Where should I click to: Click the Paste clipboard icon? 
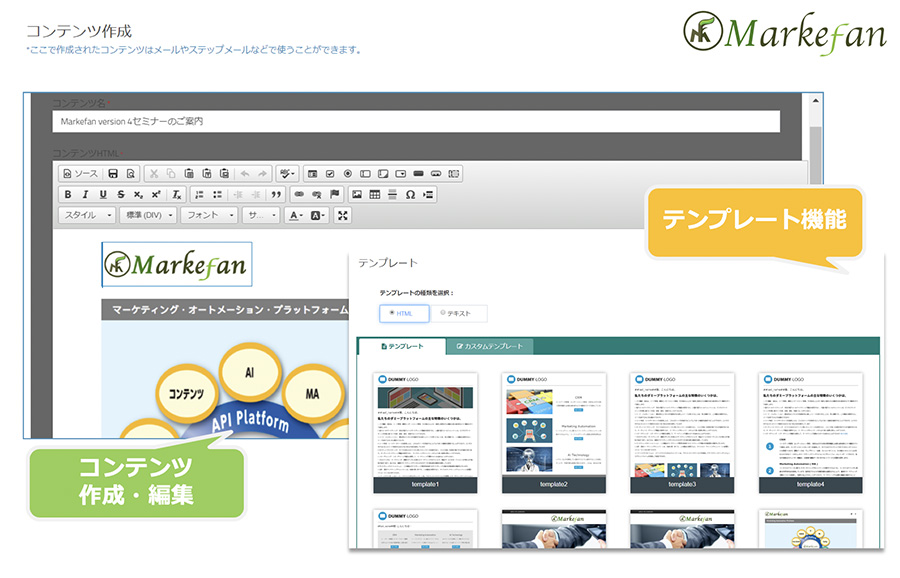(189, 173)
